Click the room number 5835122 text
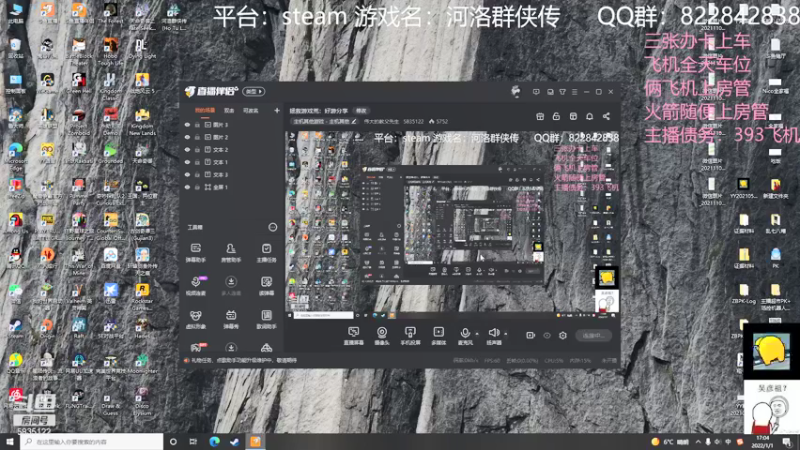The image size is (800, 450). click(413, 121)
